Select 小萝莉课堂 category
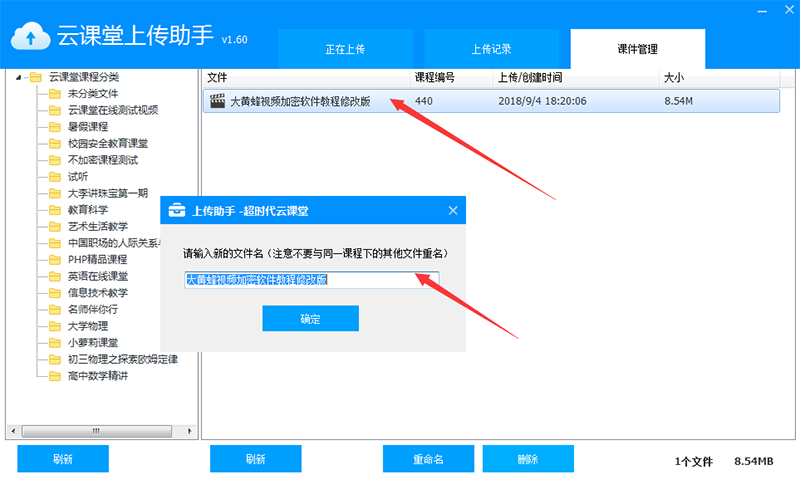 pyautogui.click(x=93, y=343)
